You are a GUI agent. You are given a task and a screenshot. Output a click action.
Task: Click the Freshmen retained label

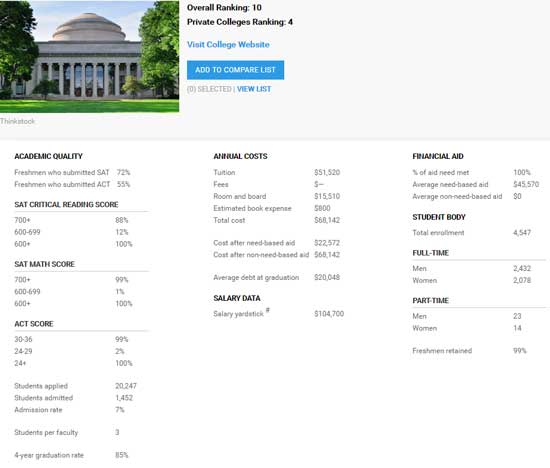[x=442, y=351]
